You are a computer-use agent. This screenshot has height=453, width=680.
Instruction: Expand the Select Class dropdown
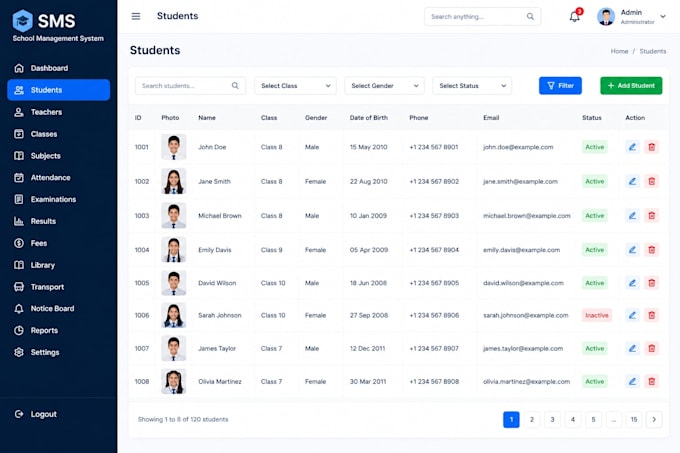point(295,86)
